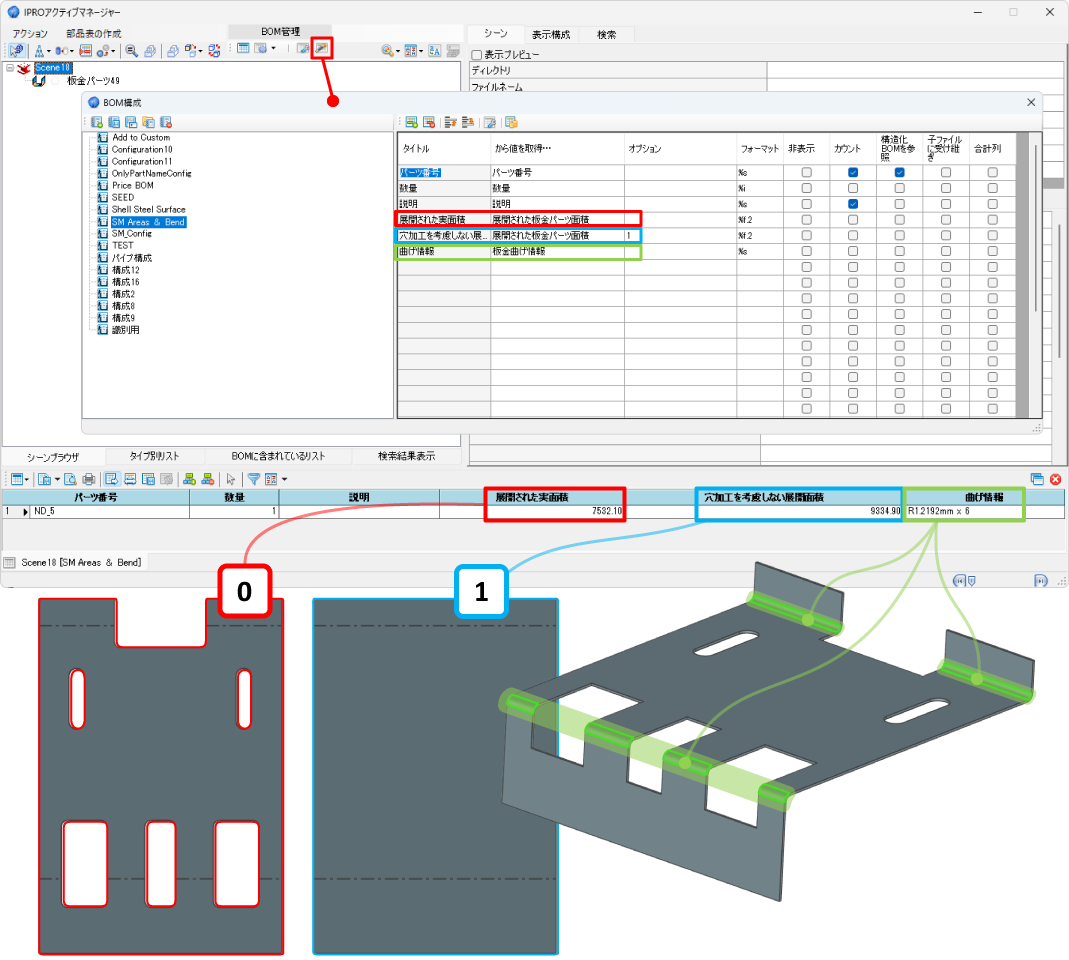
Task: Click the add column row icon in BOM構成
Action: (411, 122)
